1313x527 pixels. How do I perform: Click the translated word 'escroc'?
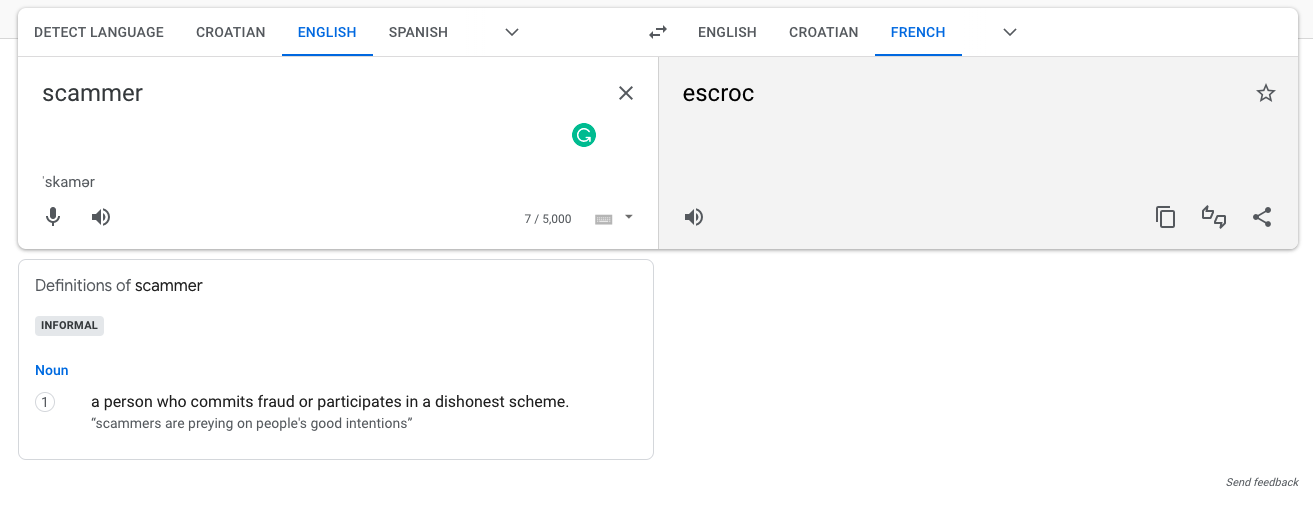[718, 94]
